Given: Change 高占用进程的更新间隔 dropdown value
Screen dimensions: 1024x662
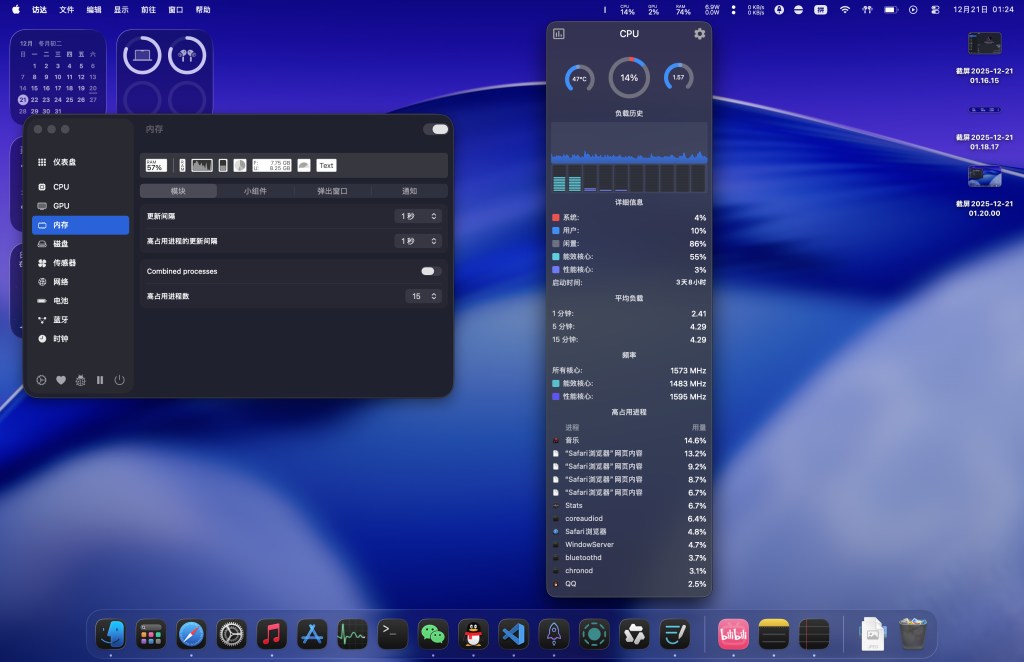Looking at the screenshot, I should point(418,241).
